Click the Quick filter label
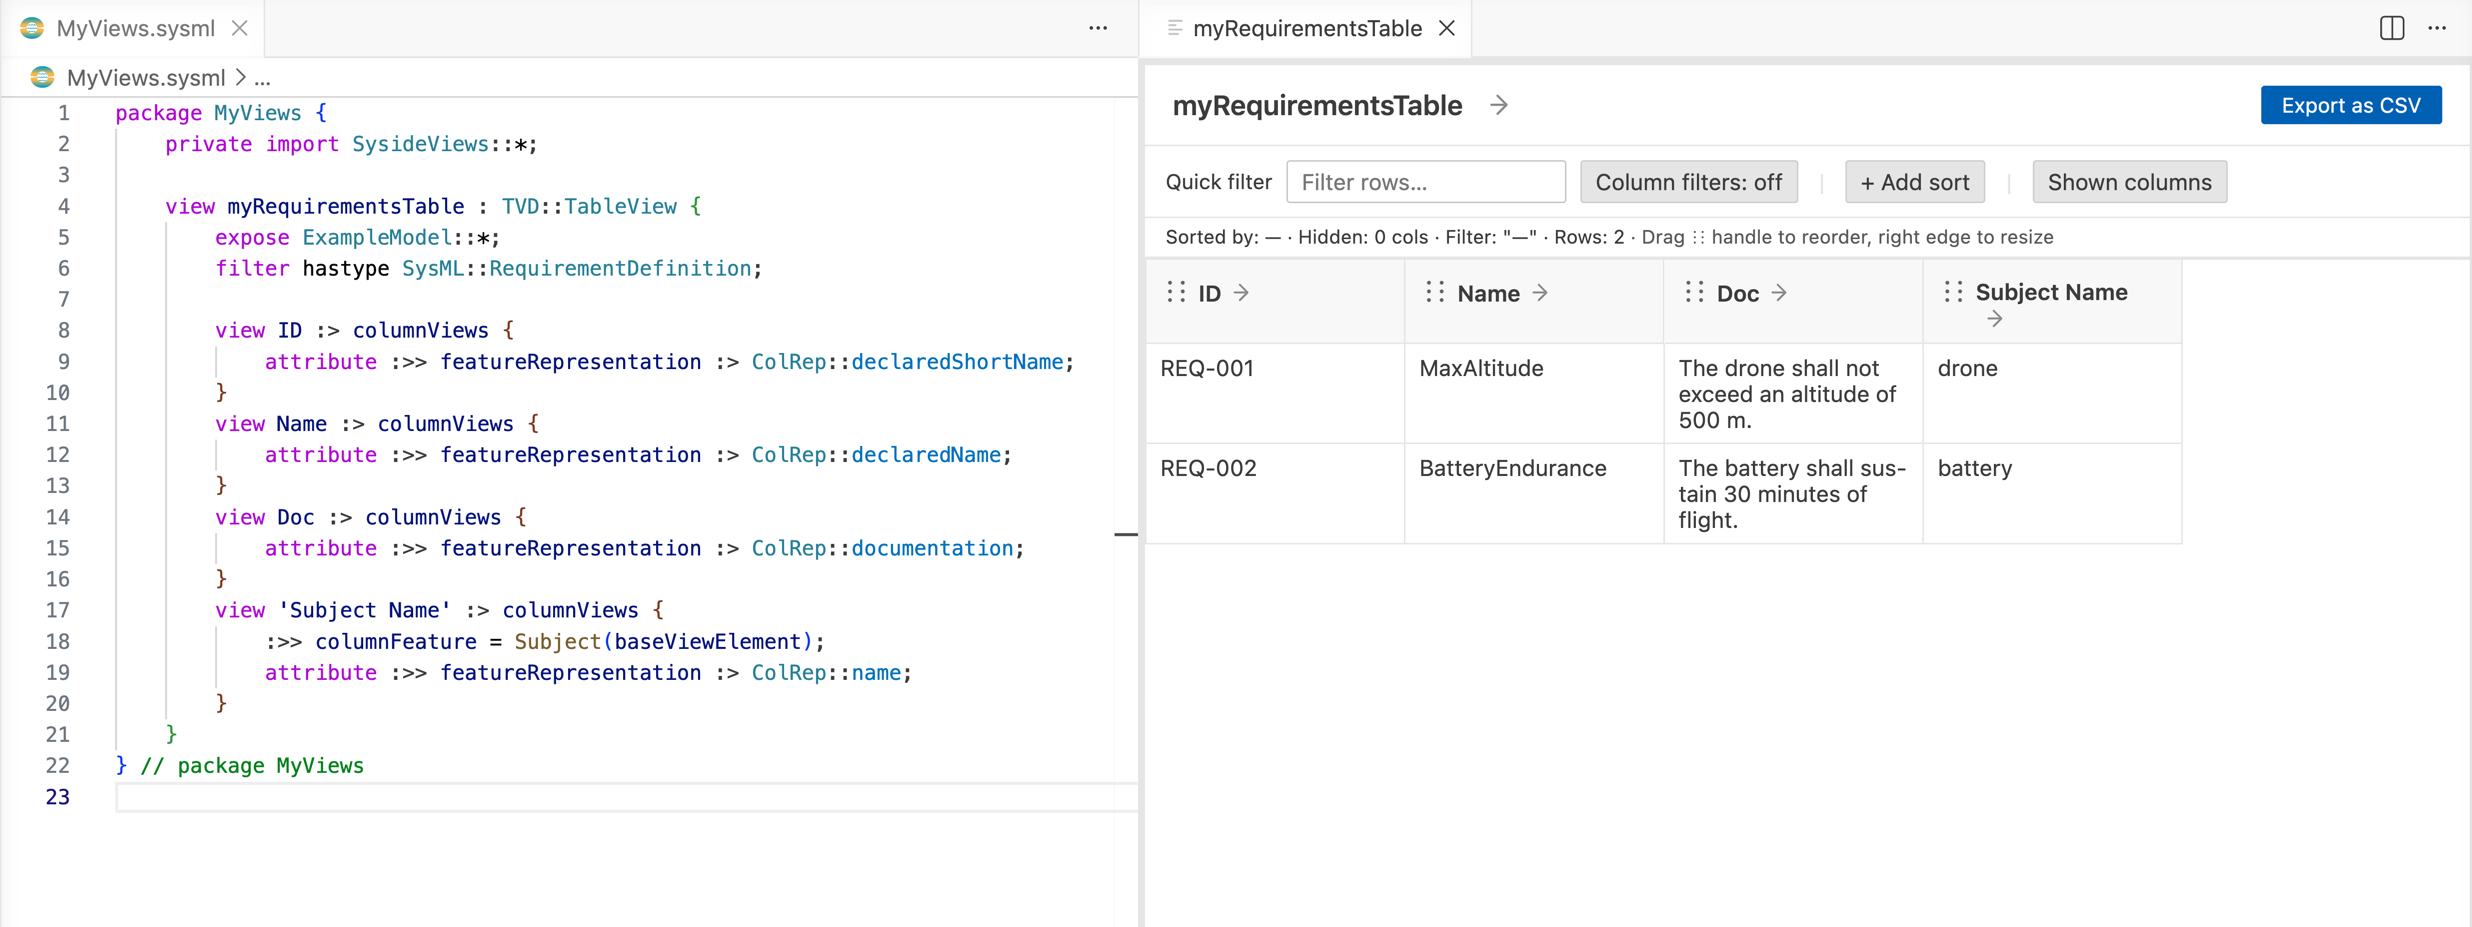Screen dimensions: 2472x927 [x=1218, y=182]
